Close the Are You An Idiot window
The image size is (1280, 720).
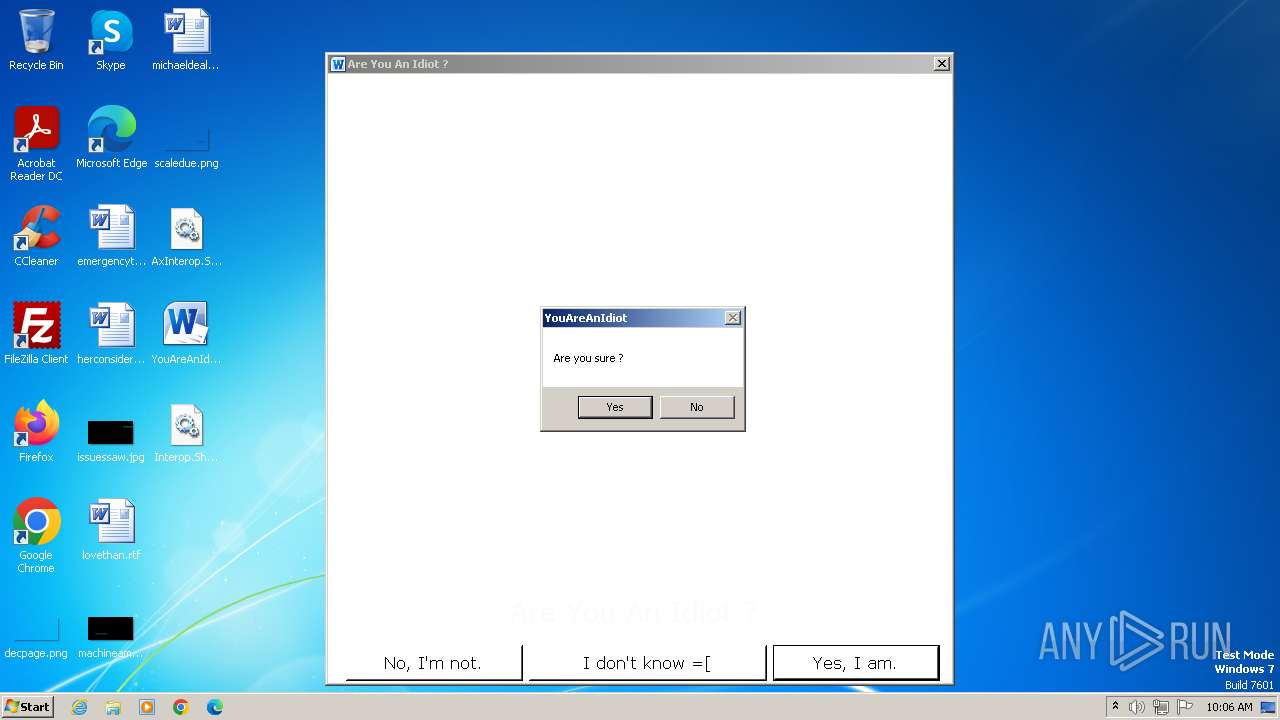942,64
